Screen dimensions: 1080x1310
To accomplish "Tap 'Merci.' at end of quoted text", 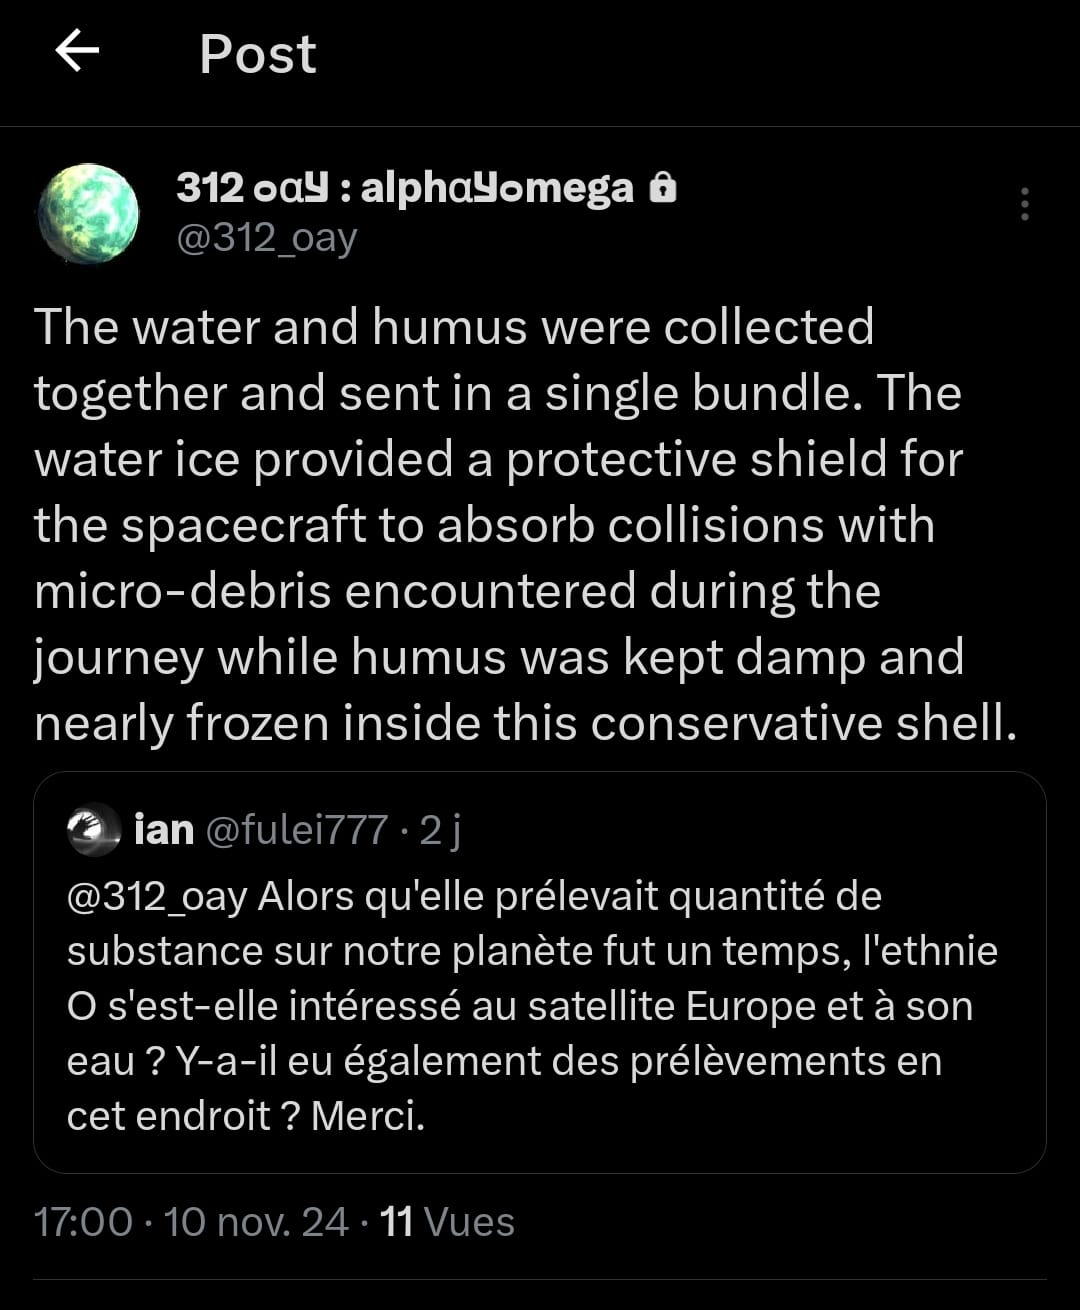I will [x=368, y=1116].
